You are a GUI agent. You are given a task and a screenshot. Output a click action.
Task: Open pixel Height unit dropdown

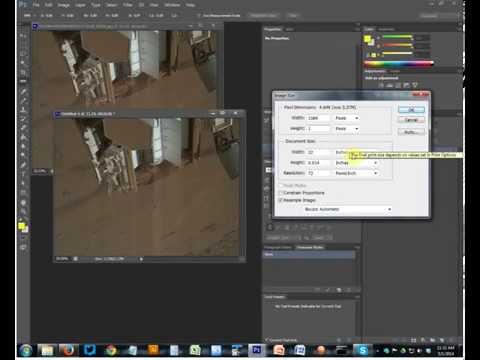click(x=346, y=129)
